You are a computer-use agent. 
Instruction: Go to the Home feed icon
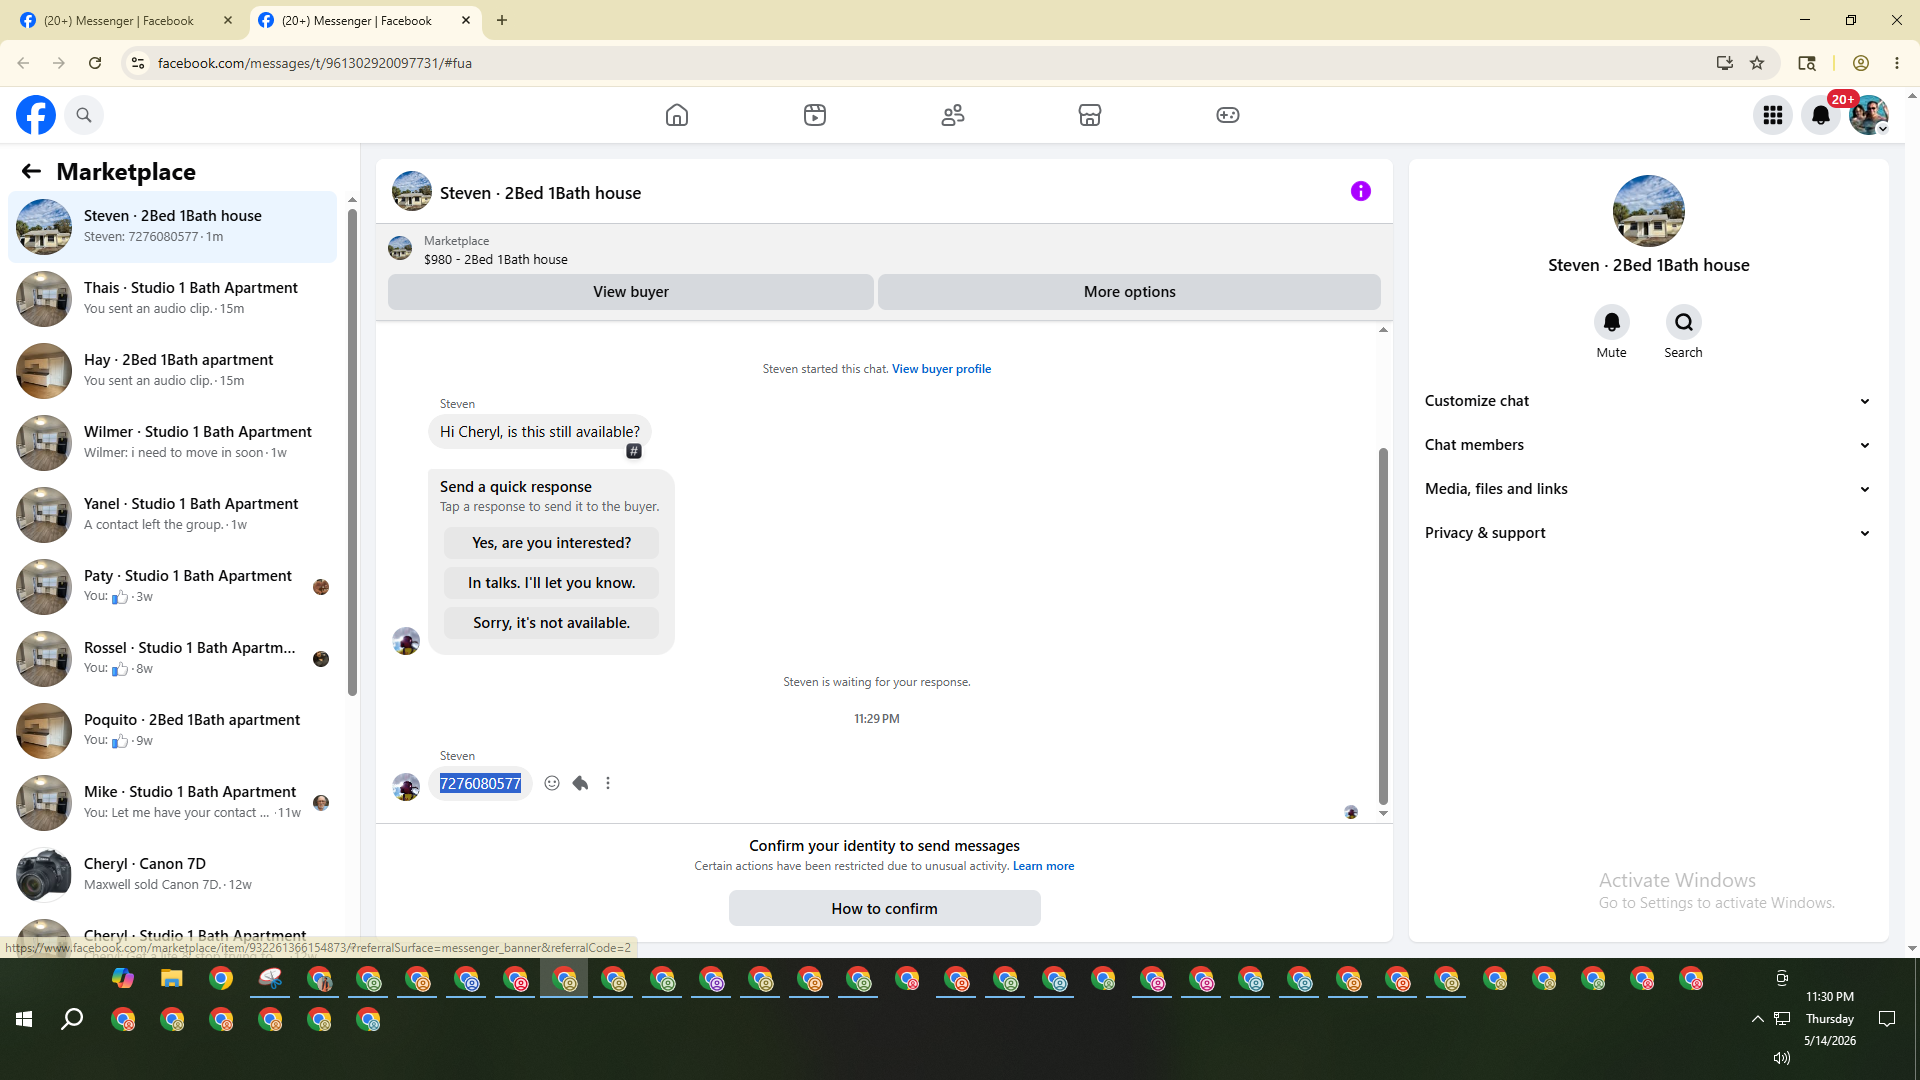pyautogui.click(x=677, y=115)
